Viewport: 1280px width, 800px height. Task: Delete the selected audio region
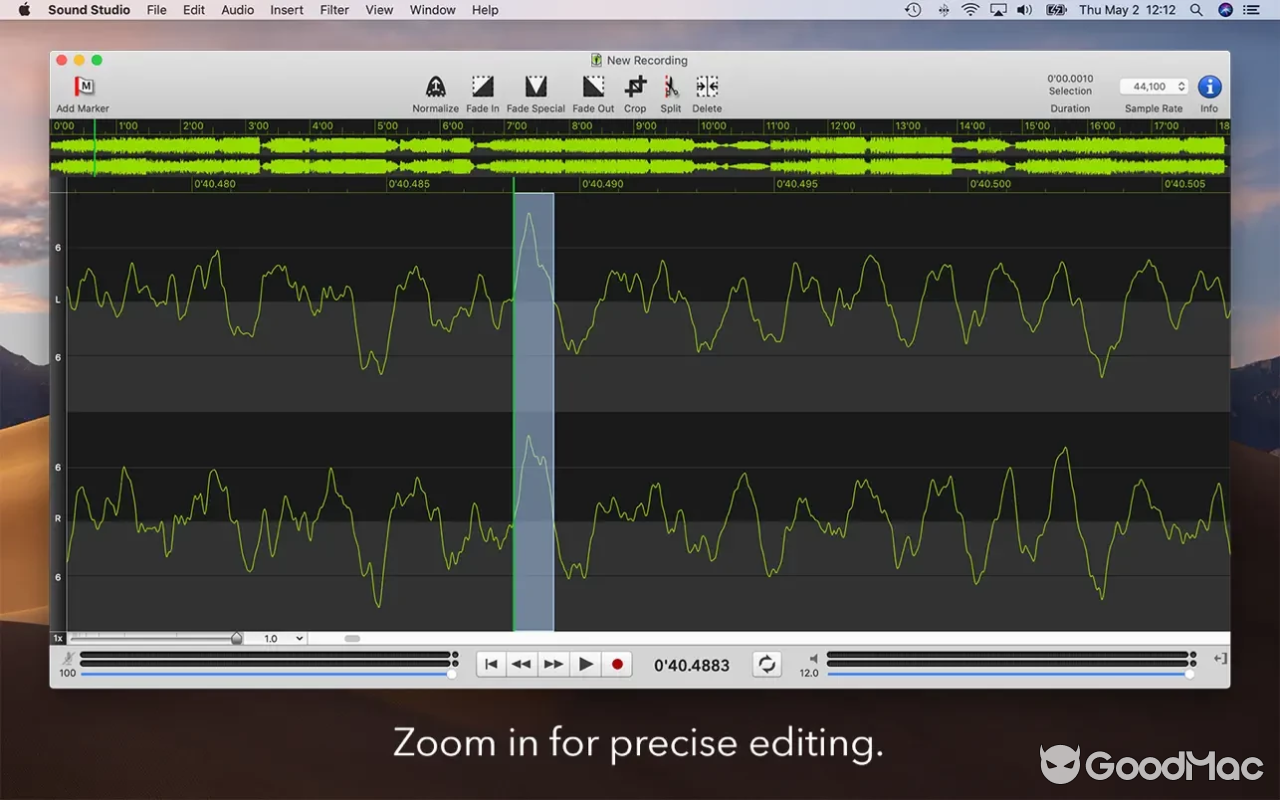[707, 86]
